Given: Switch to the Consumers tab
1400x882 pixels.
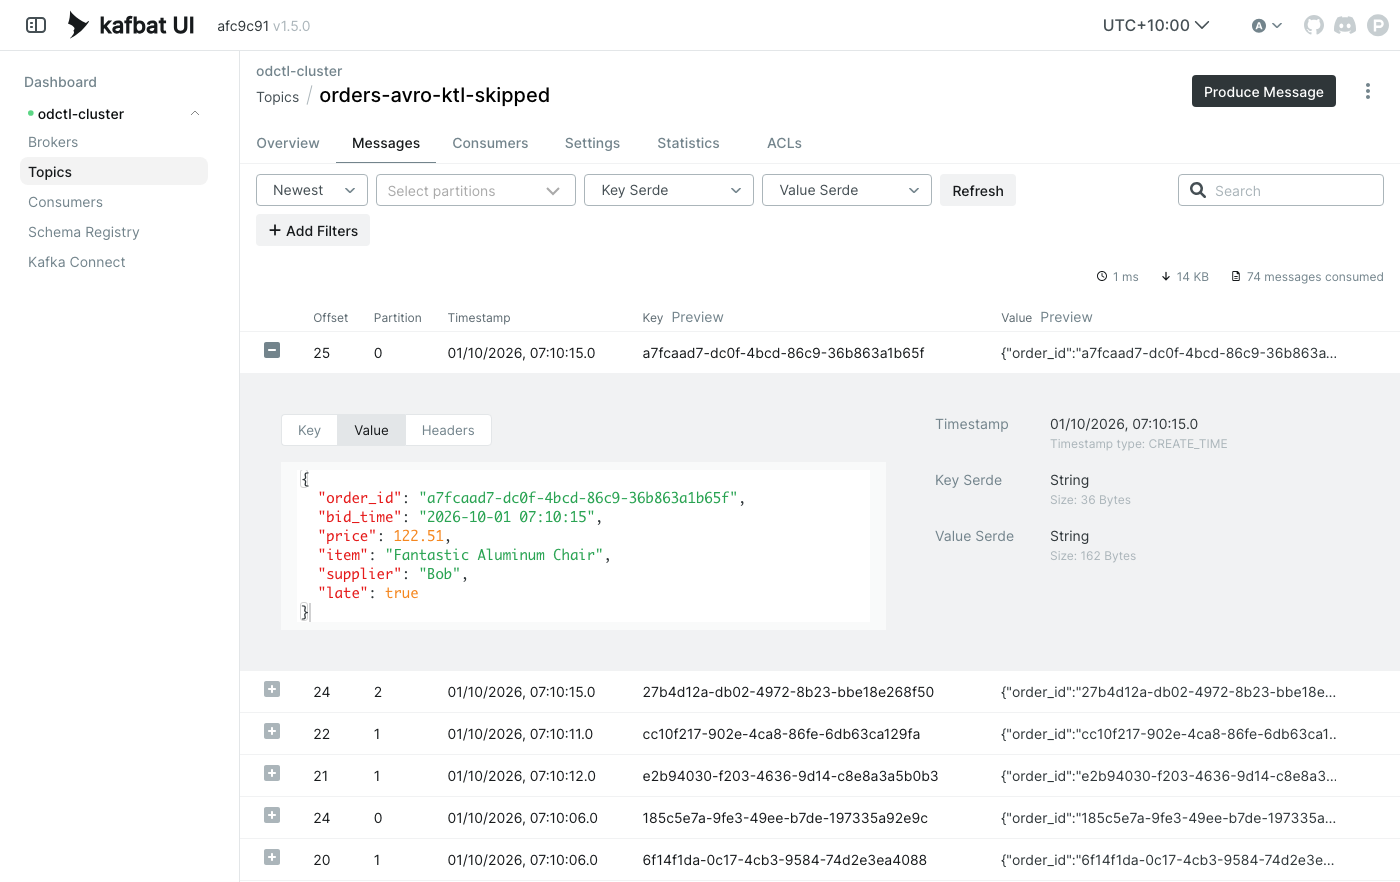Looking at the screenshot, I should (490, 143).
